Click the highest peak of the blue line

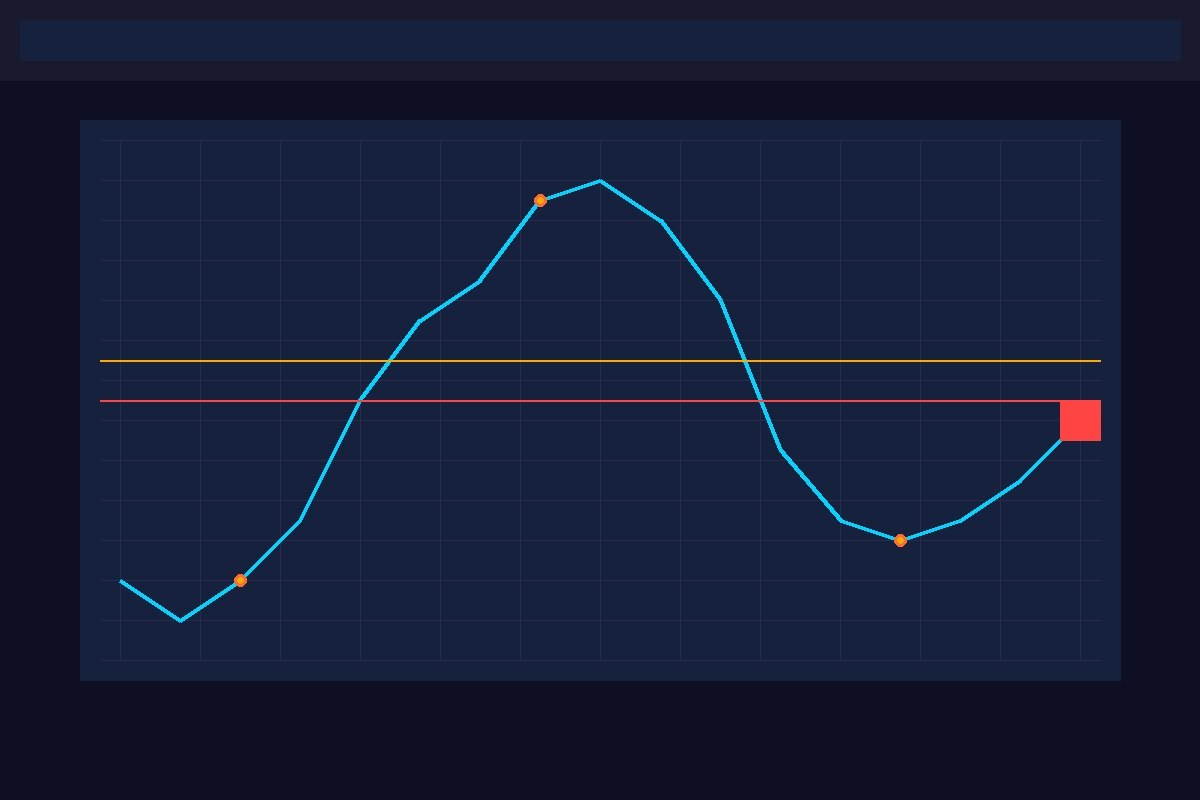click(x=600, y=181)
